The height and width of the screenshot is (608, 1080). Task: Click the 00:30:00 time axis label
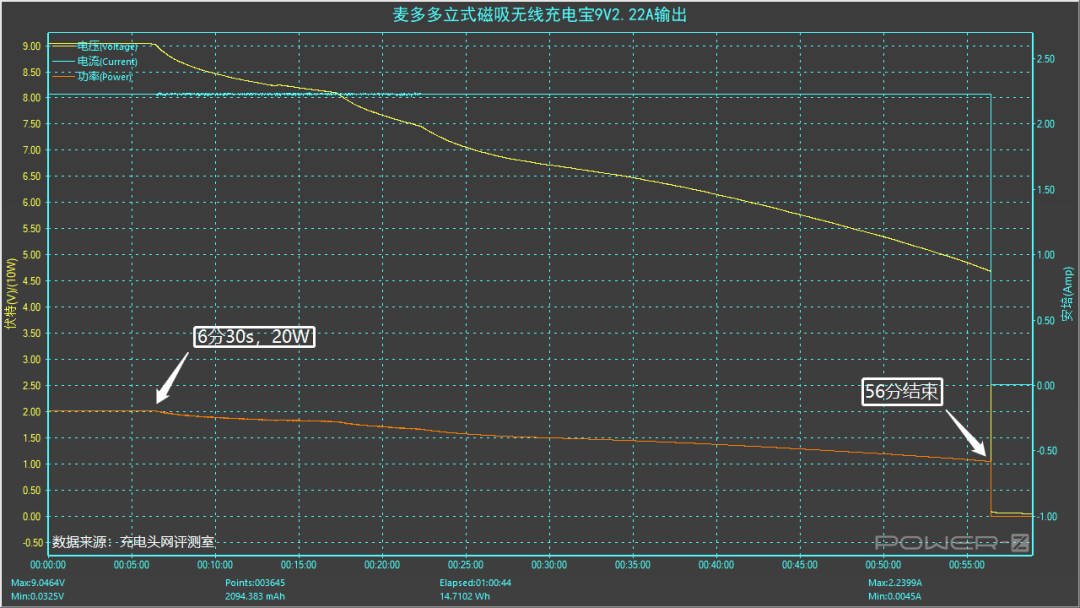pos(549,565)
